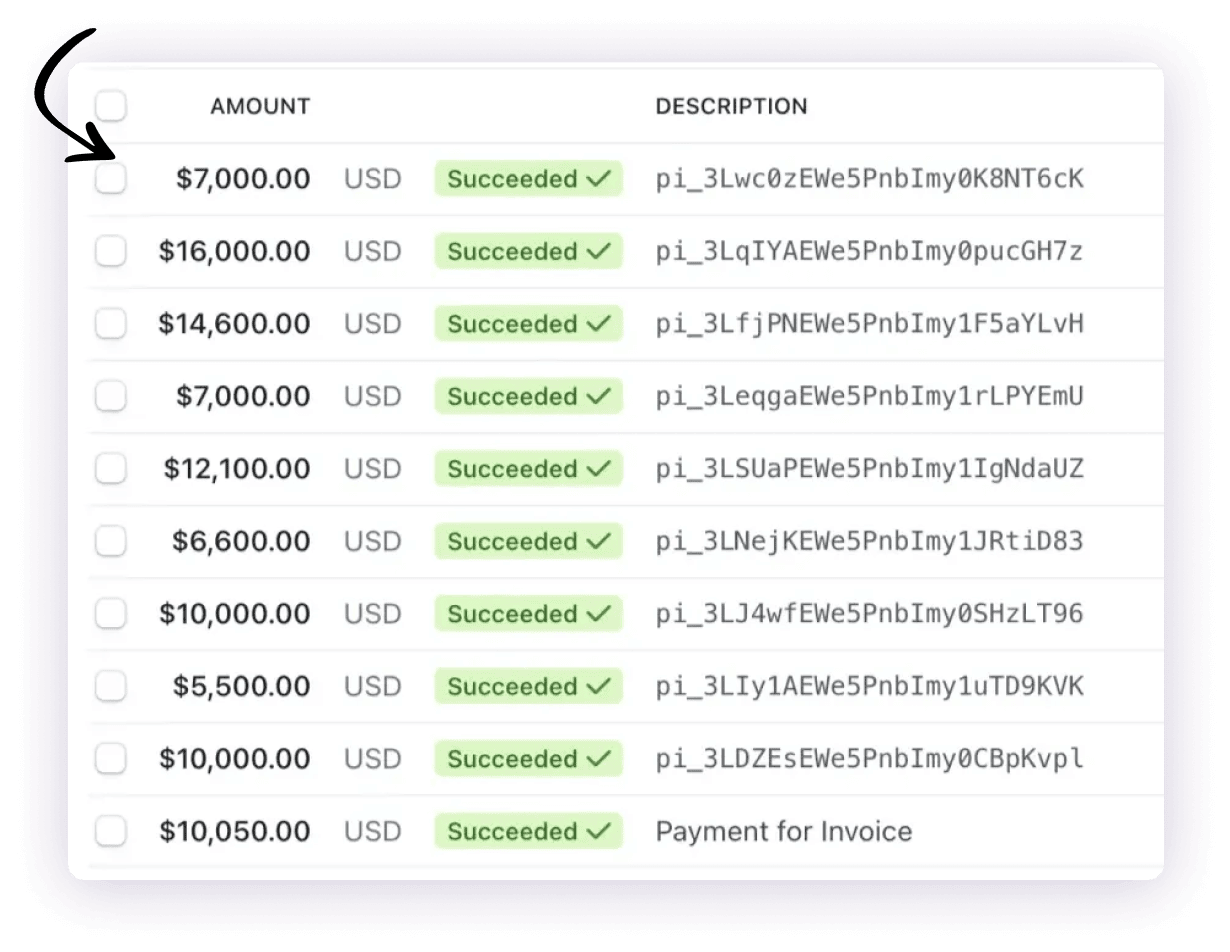Image resolution: width=1230 pixels, height=952 pixels.
Task: Click the DESCRIPTION column header
Action: [731, 106]
